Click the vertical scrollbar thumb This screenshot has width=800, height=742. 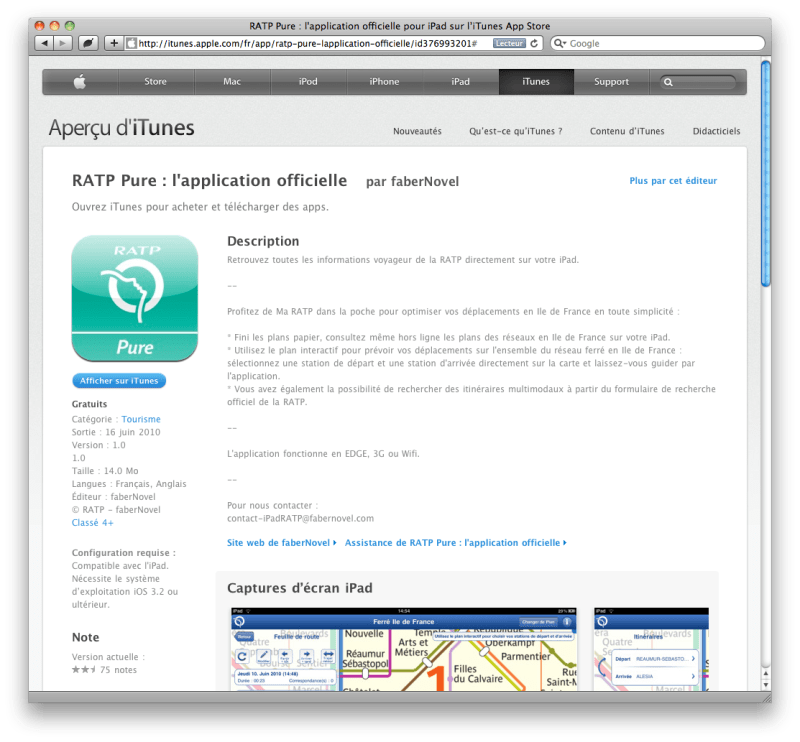[765, 174]
